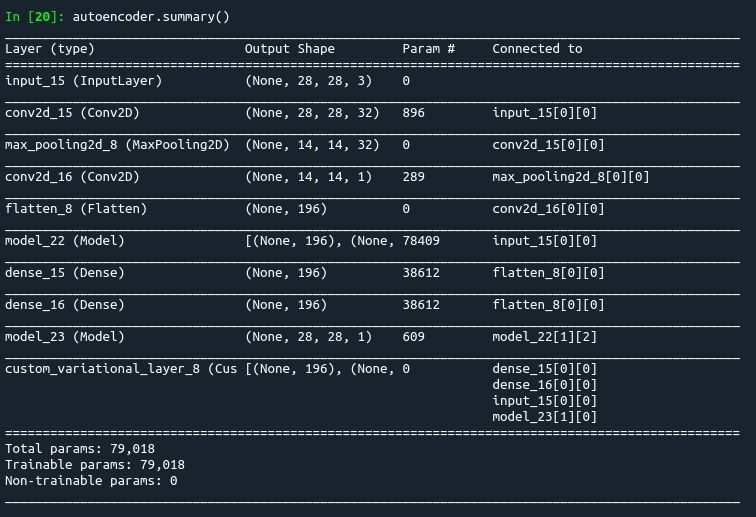Click the 'Connected to' column header

click(x=537, y=49)
